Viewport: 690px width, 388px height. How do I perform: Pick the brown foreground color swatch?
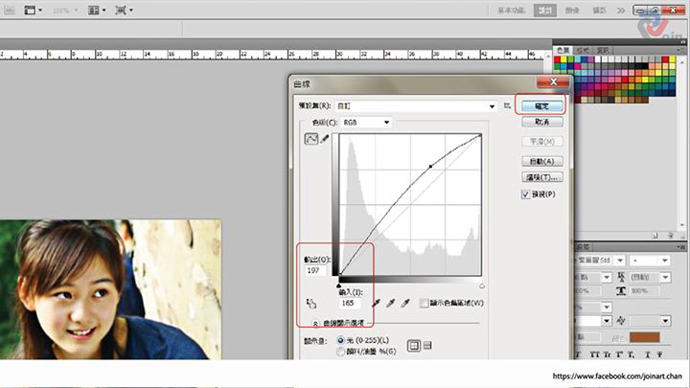644,337
